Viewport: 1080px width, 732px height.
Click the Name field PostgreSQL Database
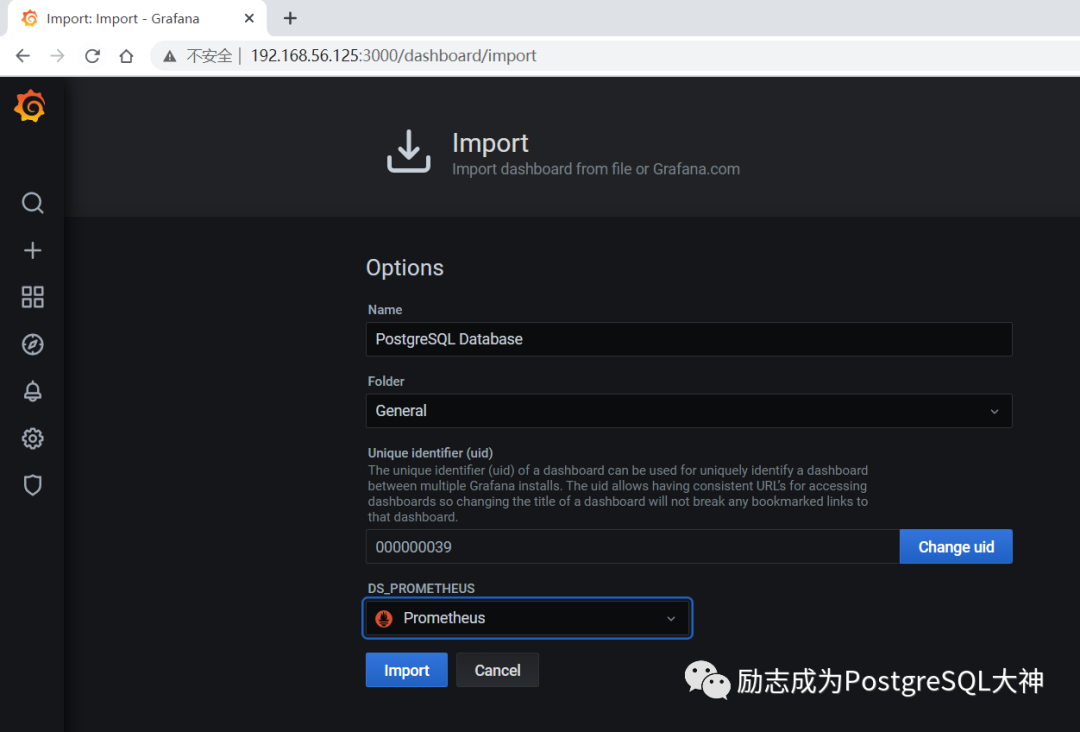[689, 339]
